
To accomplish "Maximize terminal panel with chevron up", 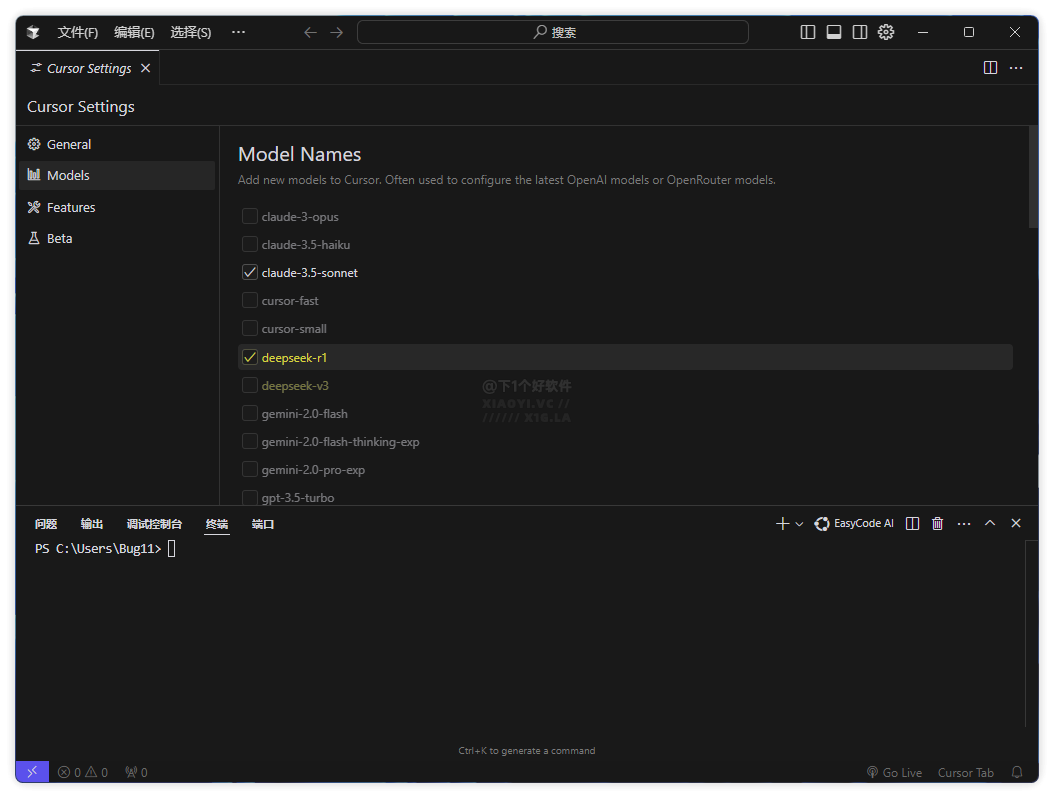I will click(x=990, y=523).
